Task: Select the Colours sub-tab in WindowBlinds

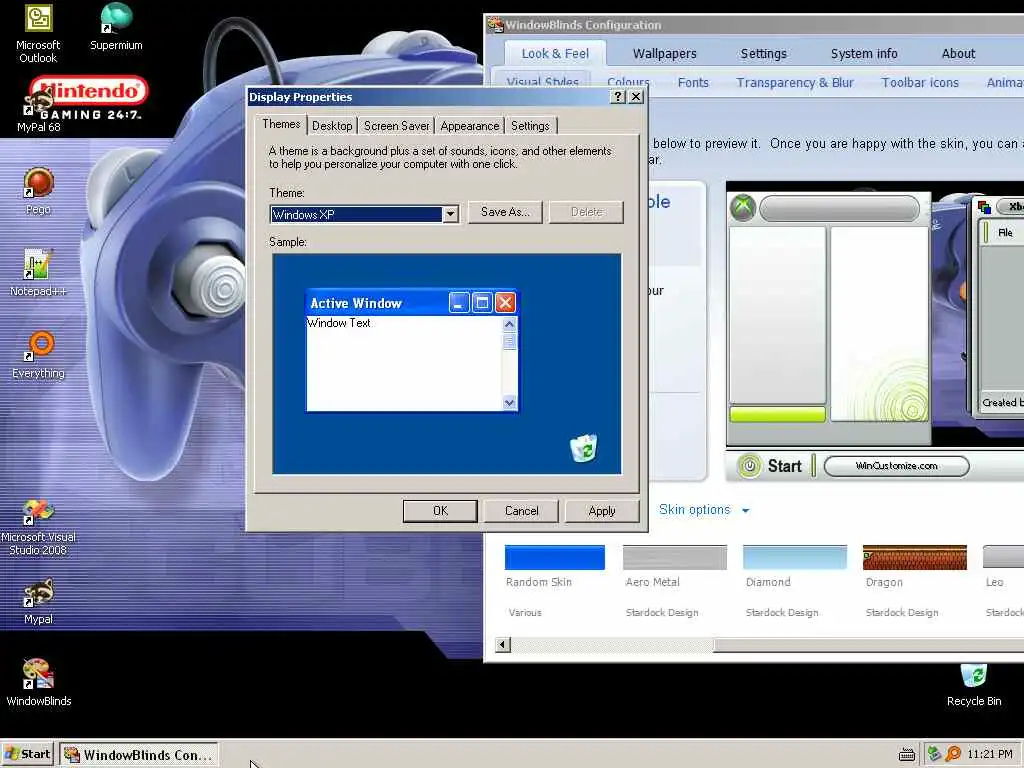Action: pos(628,82)
